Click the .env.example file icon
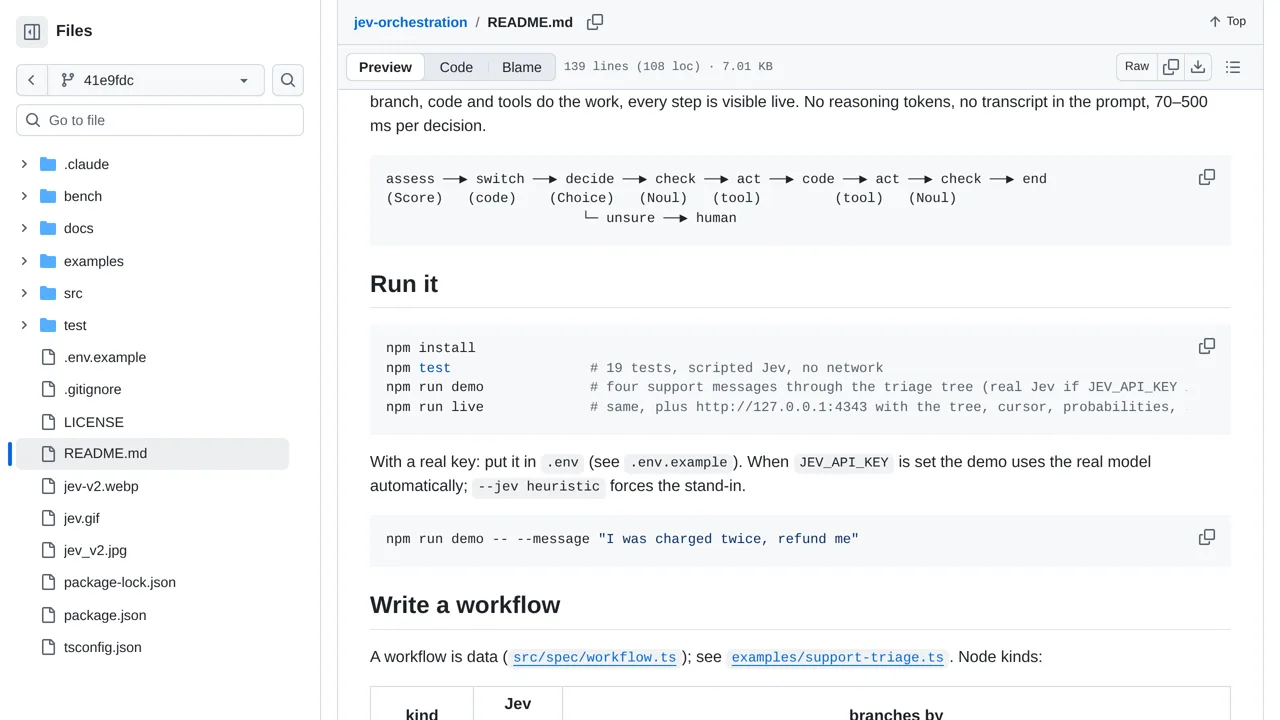 [48, 357]
